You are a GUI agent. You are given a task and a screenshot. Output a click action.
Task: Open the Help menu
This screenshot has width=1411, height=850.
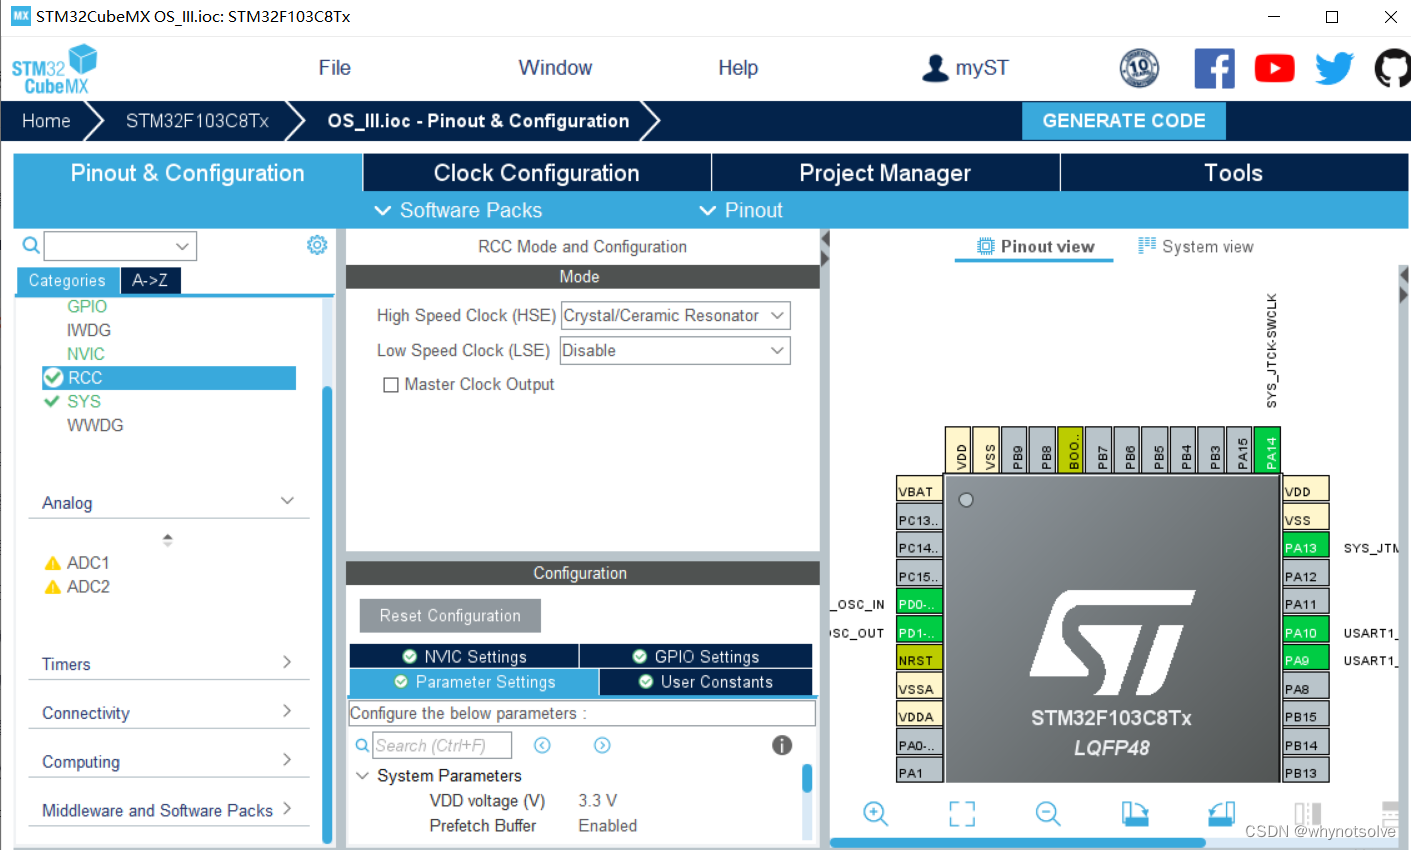pos(738,68)
